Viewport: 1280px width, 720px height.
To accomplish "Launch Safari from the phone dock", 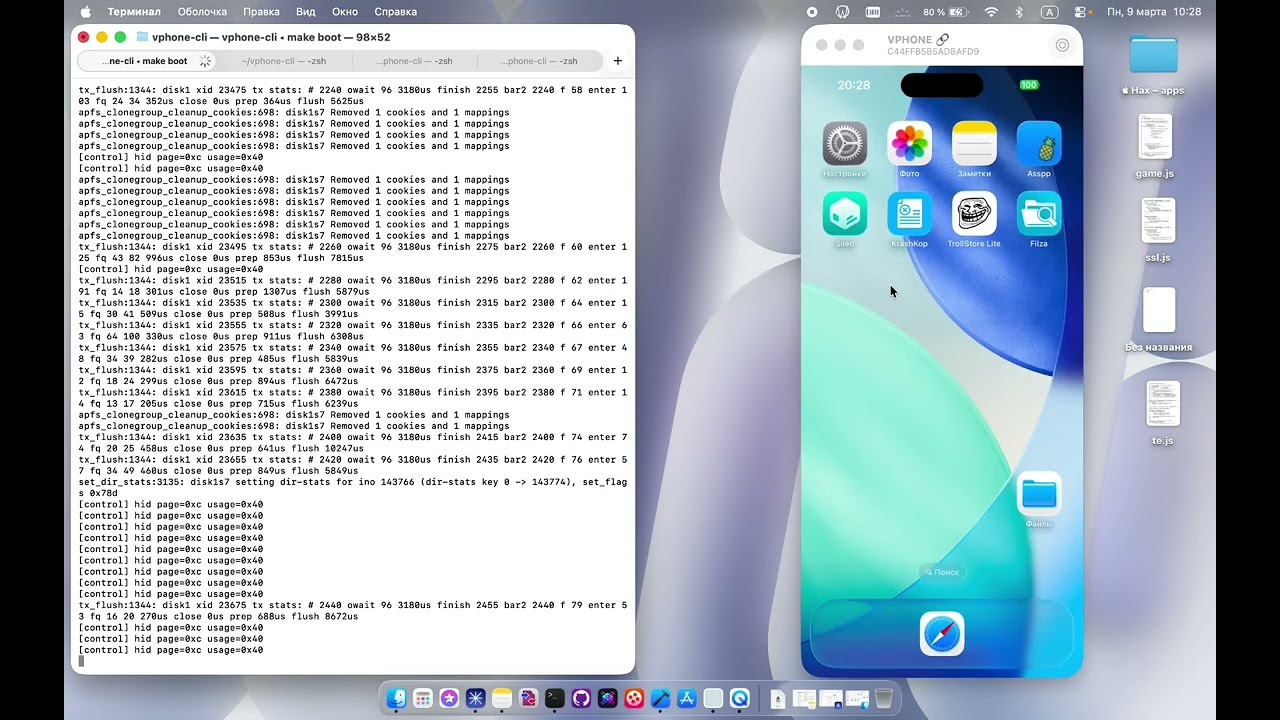I will [x=942, y=634].
